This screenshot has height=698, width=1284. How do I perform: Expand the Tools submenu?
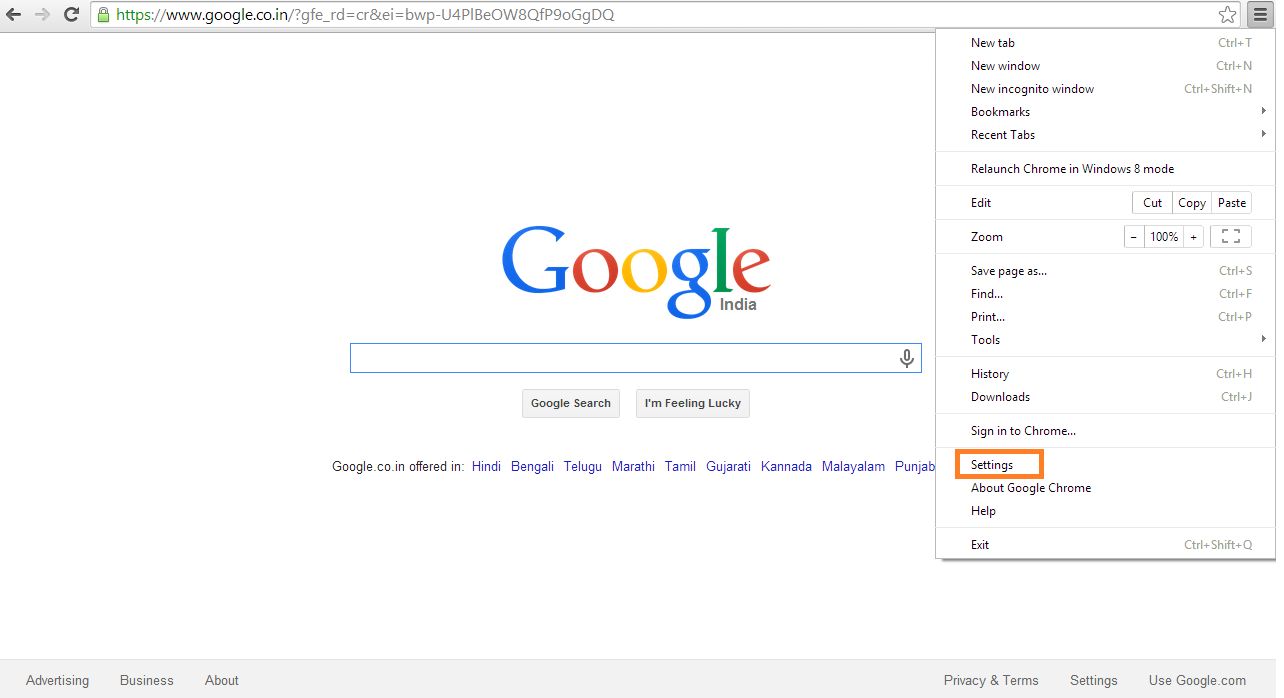click(1105, 340)
